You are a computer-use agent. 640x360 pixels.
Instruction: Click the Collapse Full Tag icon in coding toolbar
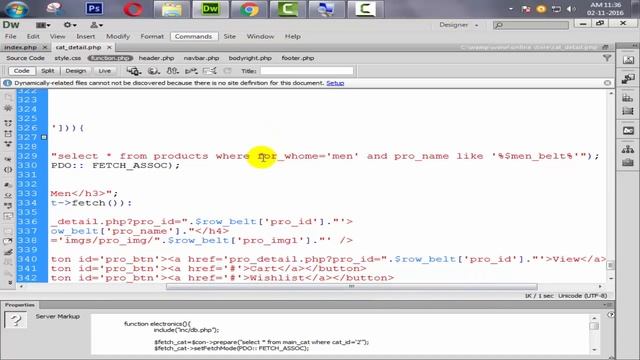[8, 123]
